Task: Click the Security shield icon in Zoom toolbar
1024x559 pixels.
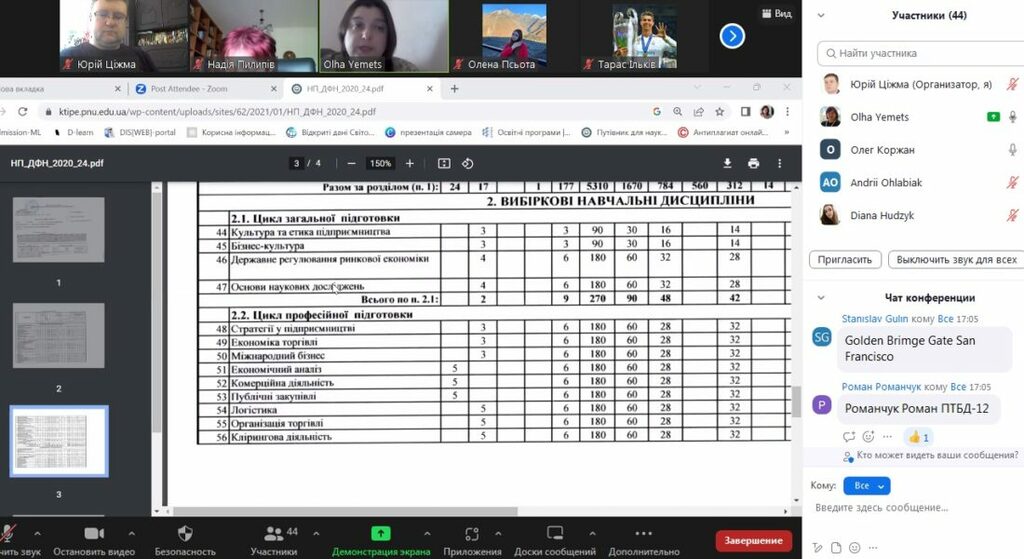Action: tap(184, 533)
